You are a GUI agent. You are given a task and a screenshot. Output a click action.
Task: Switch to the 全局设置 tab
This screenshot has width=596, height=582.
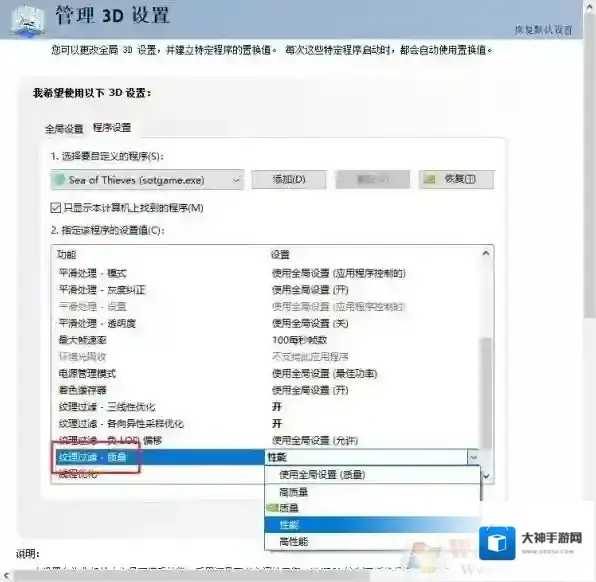coord(64,129)
